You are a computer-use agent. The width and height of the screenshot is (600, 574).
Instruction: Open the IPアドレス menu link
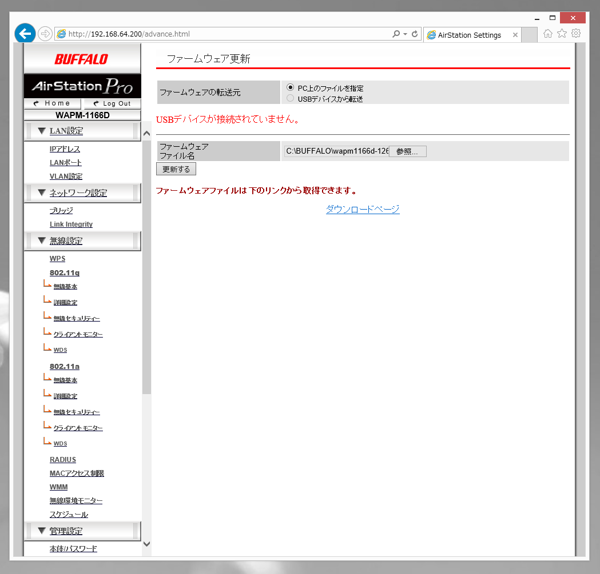click(65, 149)
